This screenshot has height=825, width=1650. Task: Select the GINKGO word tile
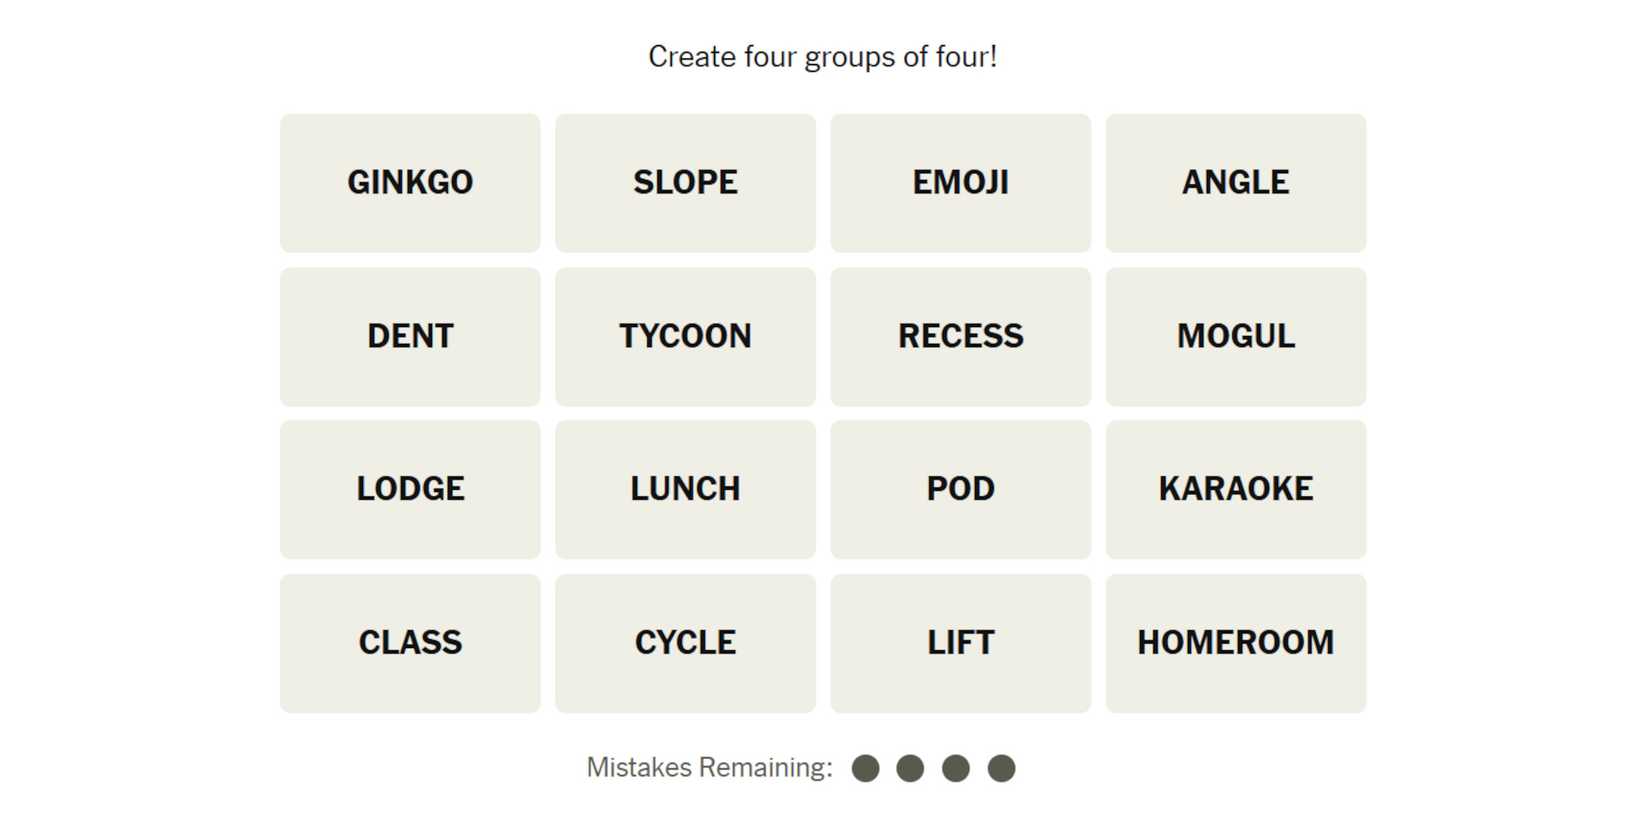pyautogui.click(x=410, y=182)
